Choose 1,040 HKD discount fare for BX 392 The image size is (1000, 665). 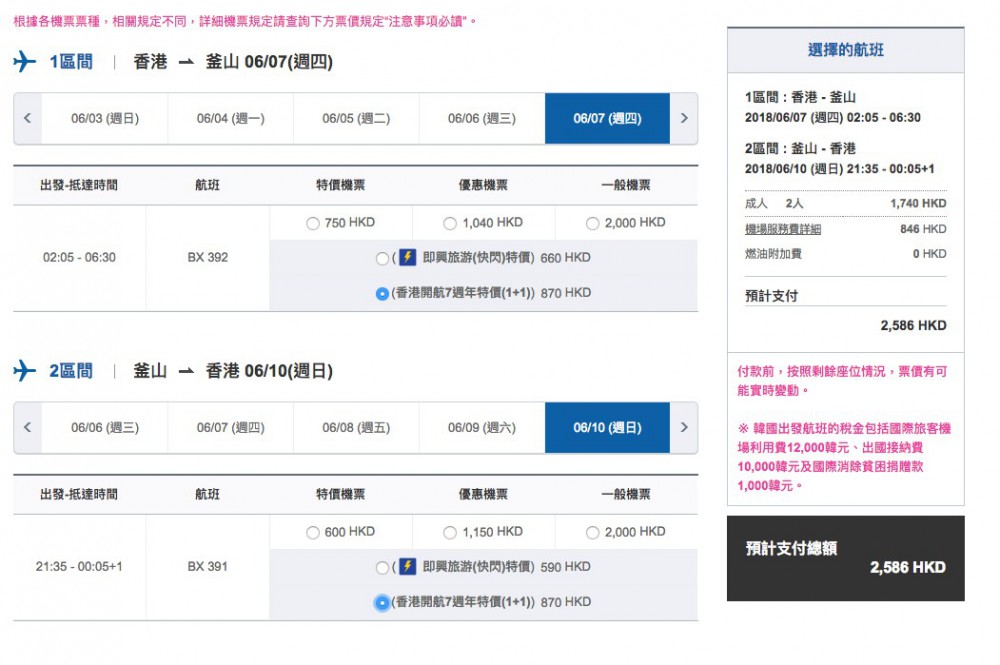coord(450,224)
